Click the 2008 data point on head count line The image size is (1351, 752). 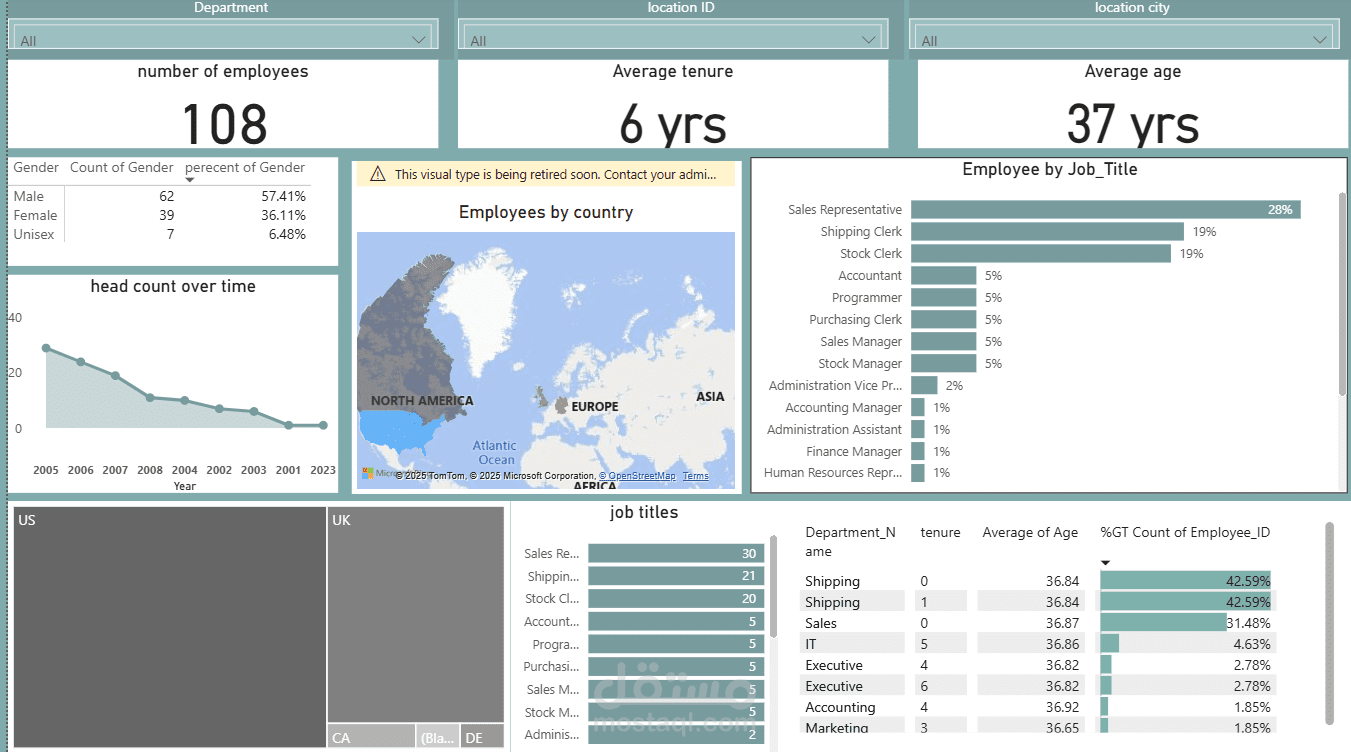coord(150,397)
